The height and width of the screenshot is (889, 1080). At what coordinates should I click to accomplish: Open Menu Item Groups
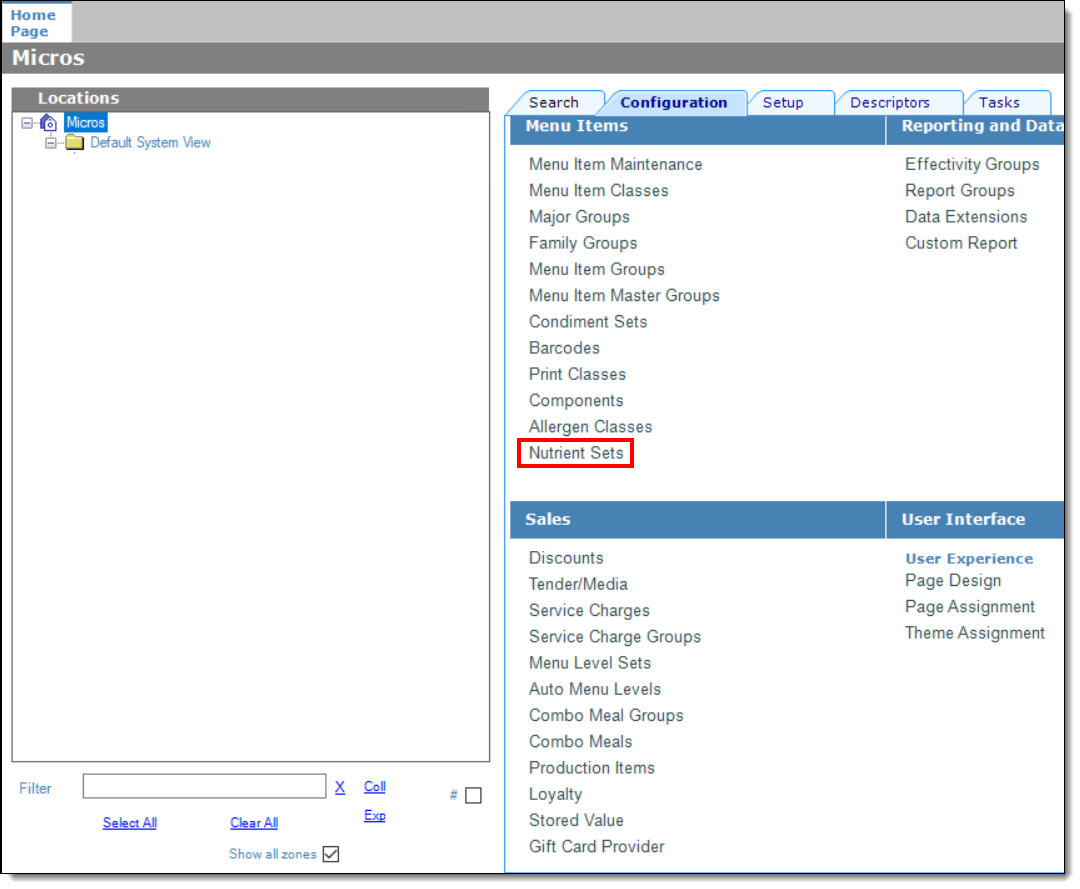click(597, 269)
